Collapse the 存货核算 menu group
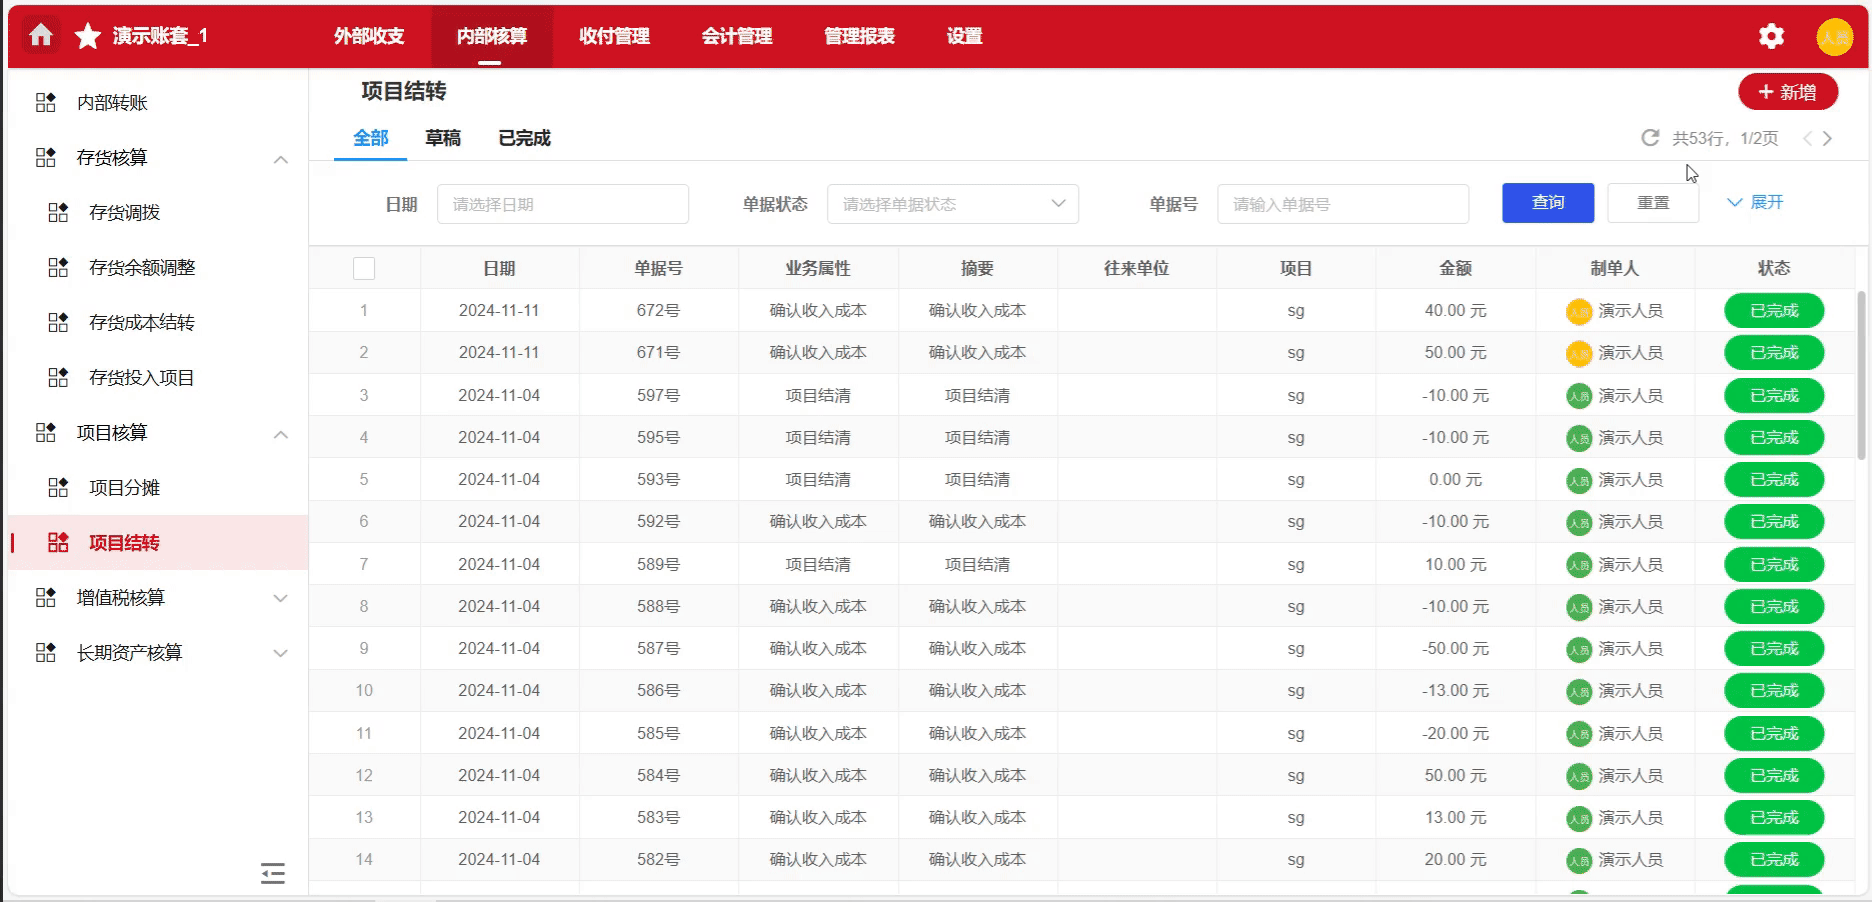 coord(281,159)
